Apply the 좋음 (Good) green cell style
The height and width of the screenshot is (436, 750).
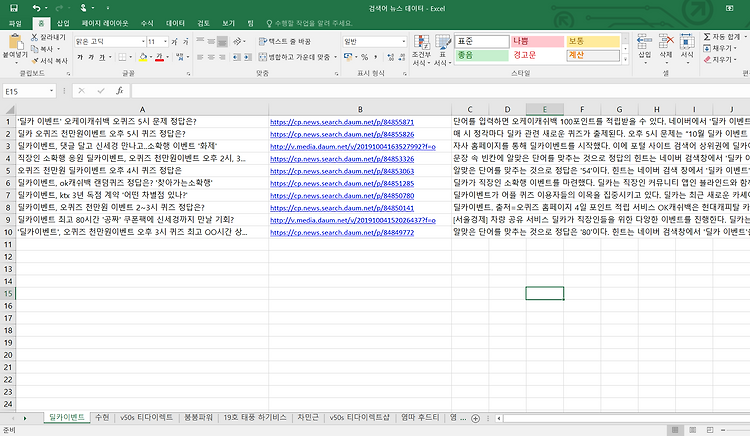(x=481, y=55)
